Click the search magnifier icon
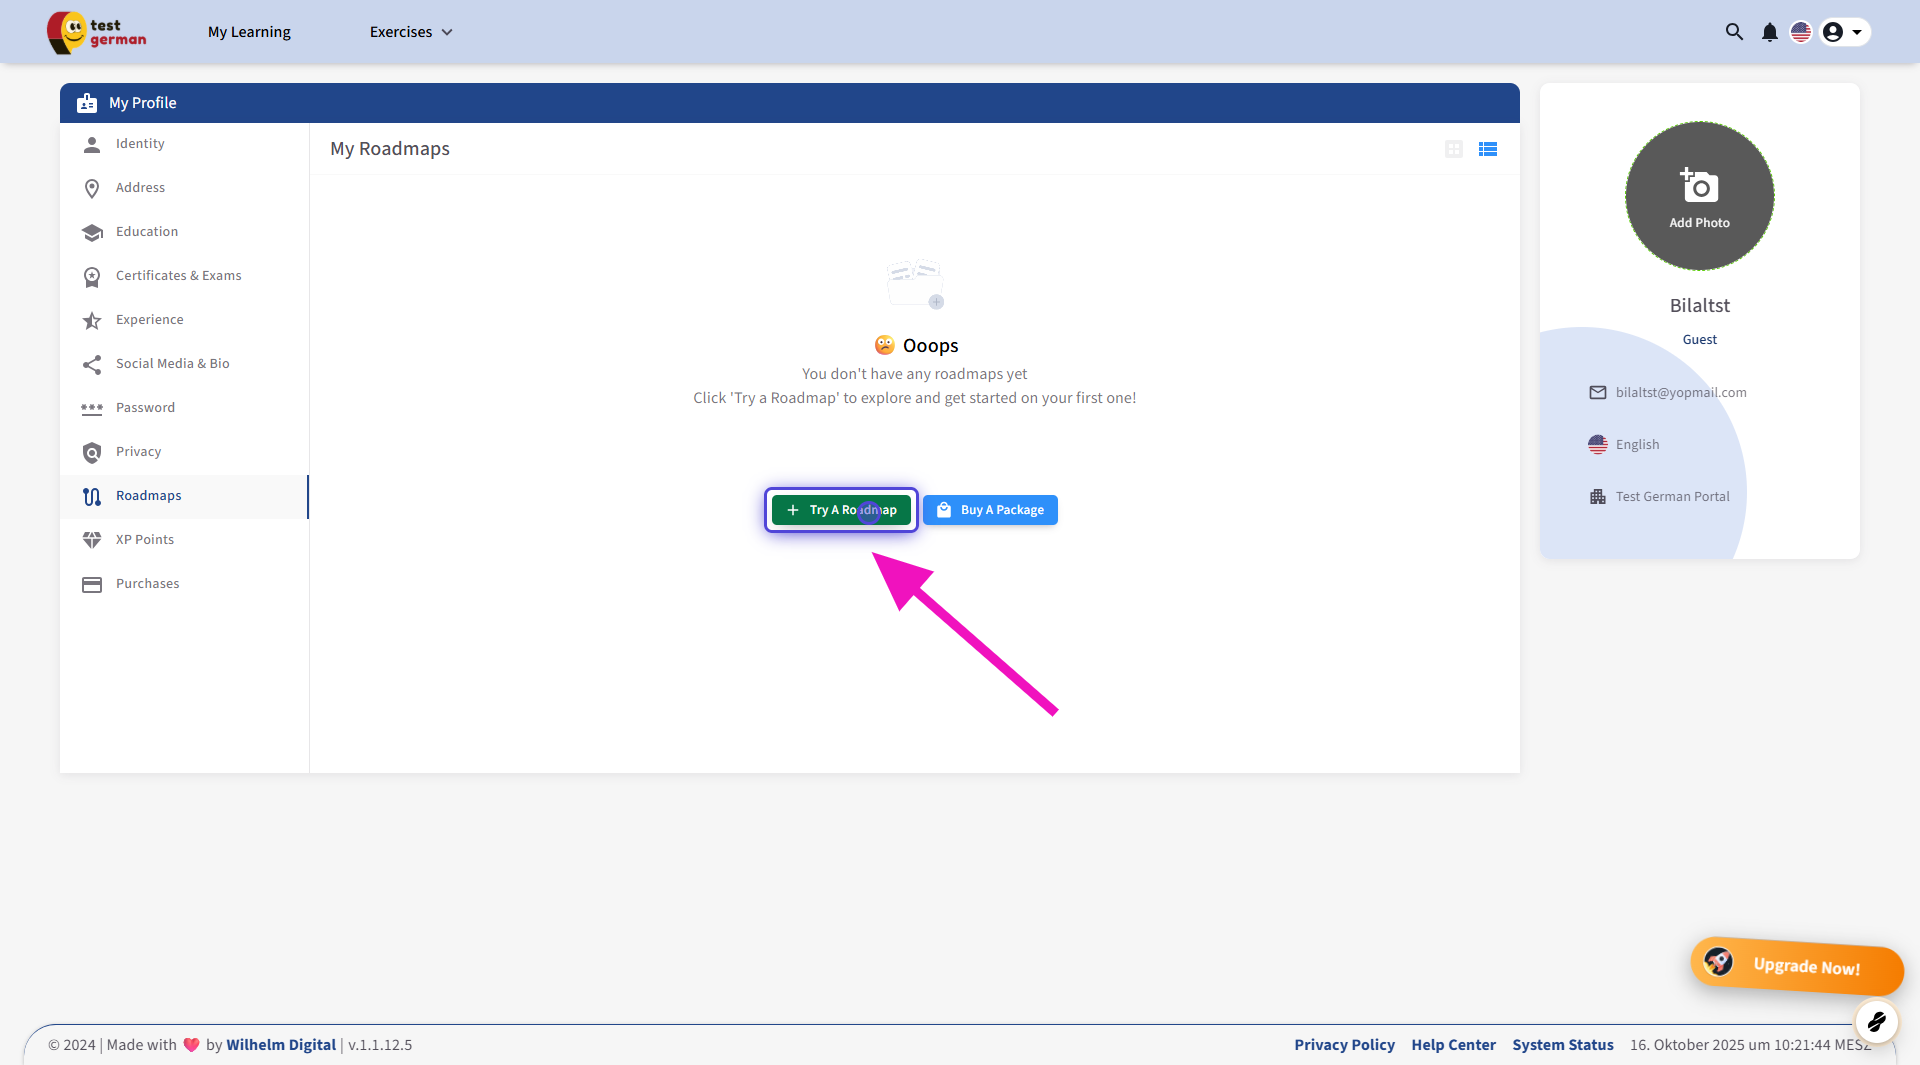1920x1065 pixels. coord(1734,32)
